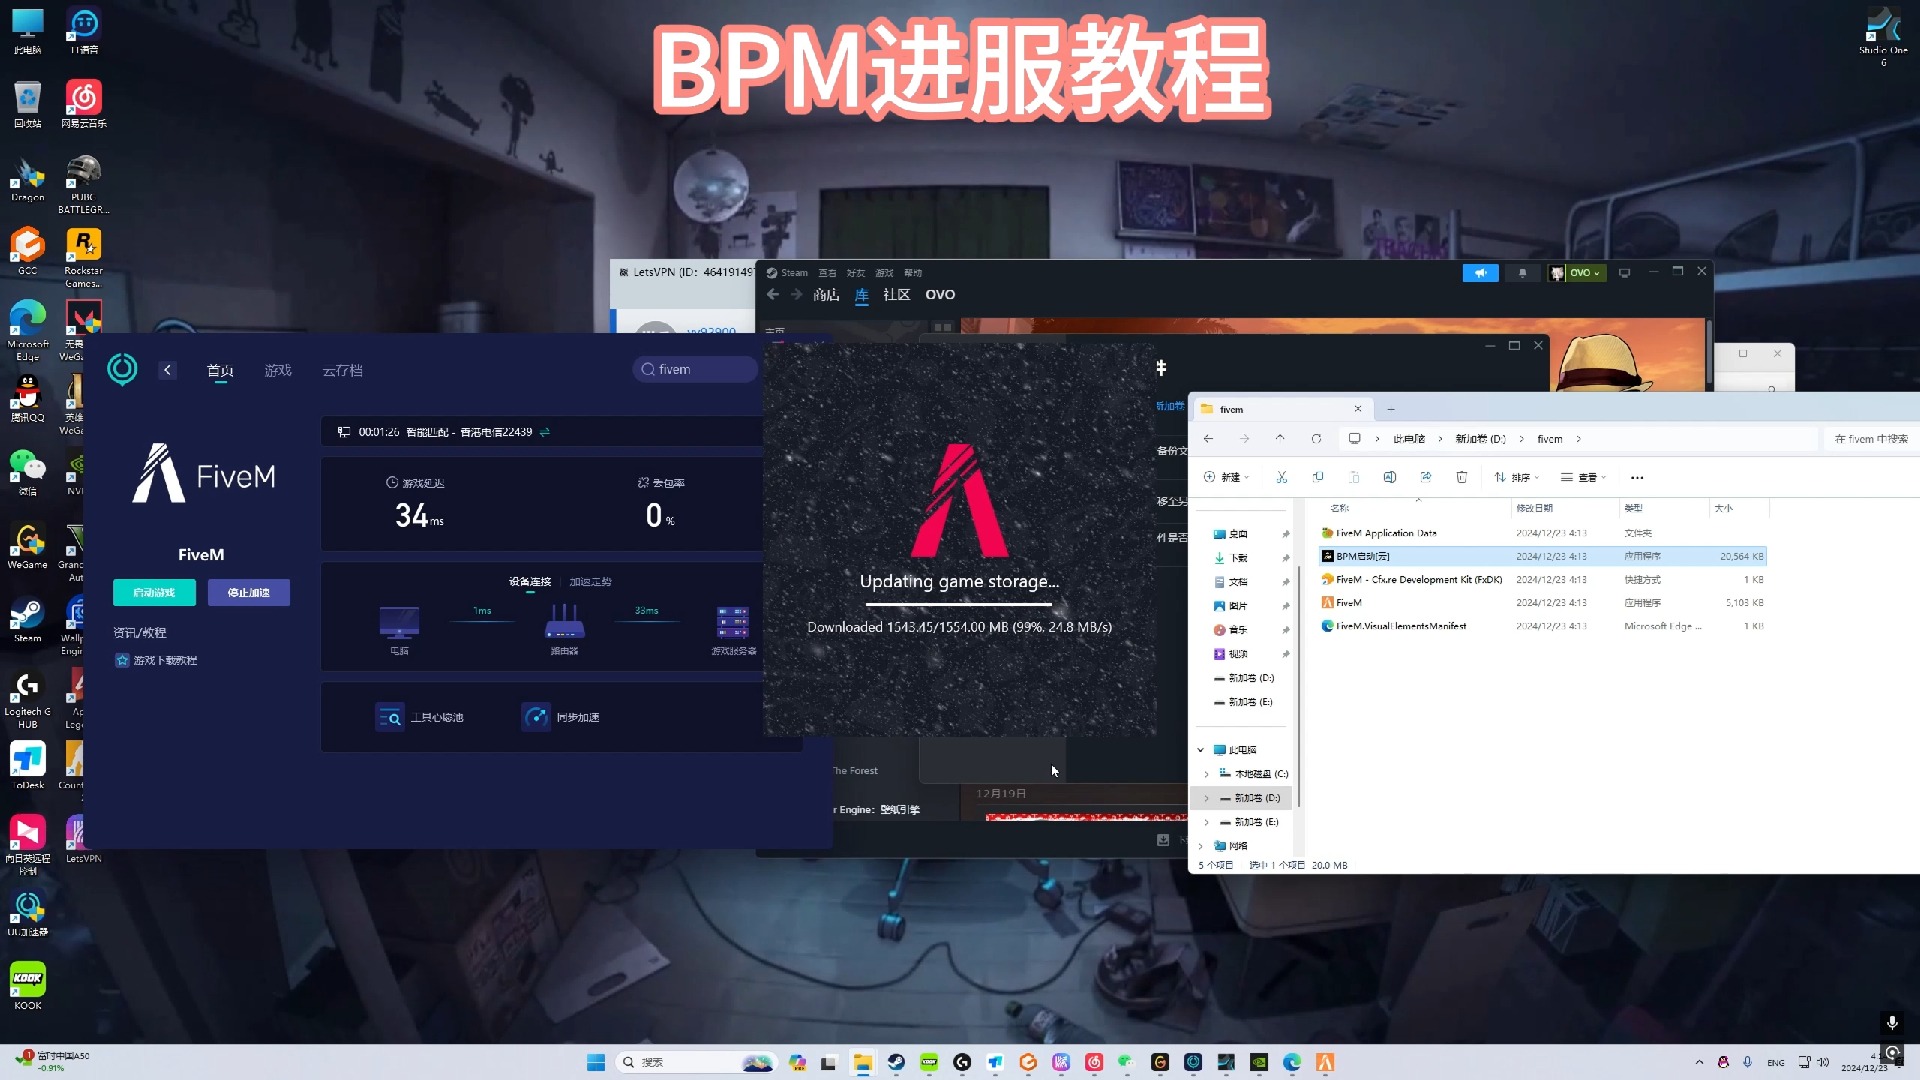Select the 设备连接 sub-tab
The image size is (1920, 1080).
[530, 582]
